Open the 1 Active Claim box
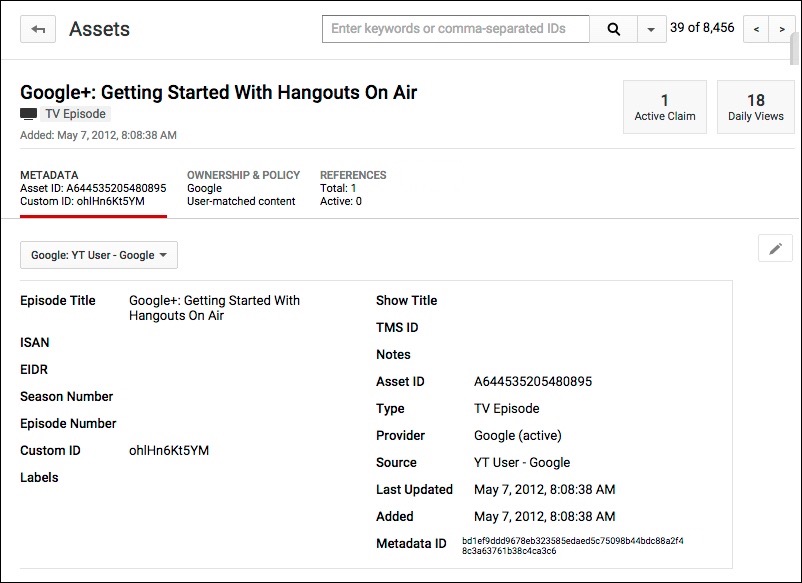 (664, 107)
